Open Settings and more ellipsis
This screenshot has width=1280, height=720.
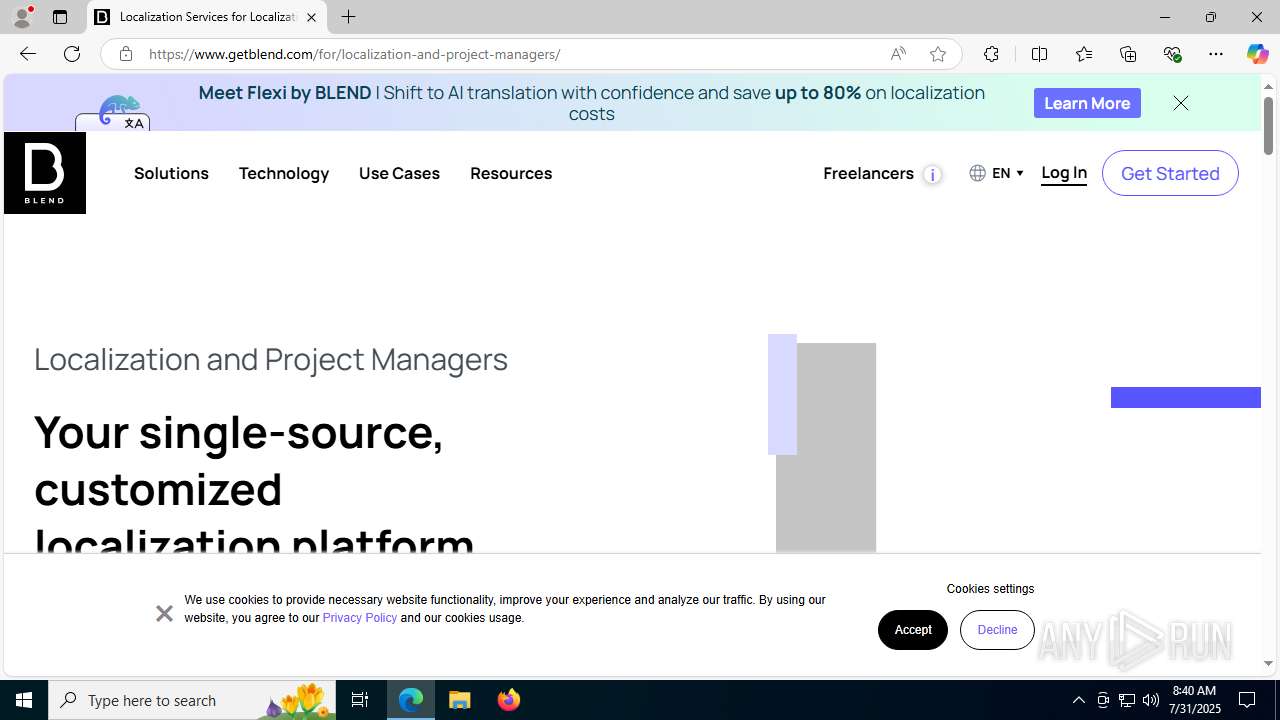click(x=1216, y=54)
